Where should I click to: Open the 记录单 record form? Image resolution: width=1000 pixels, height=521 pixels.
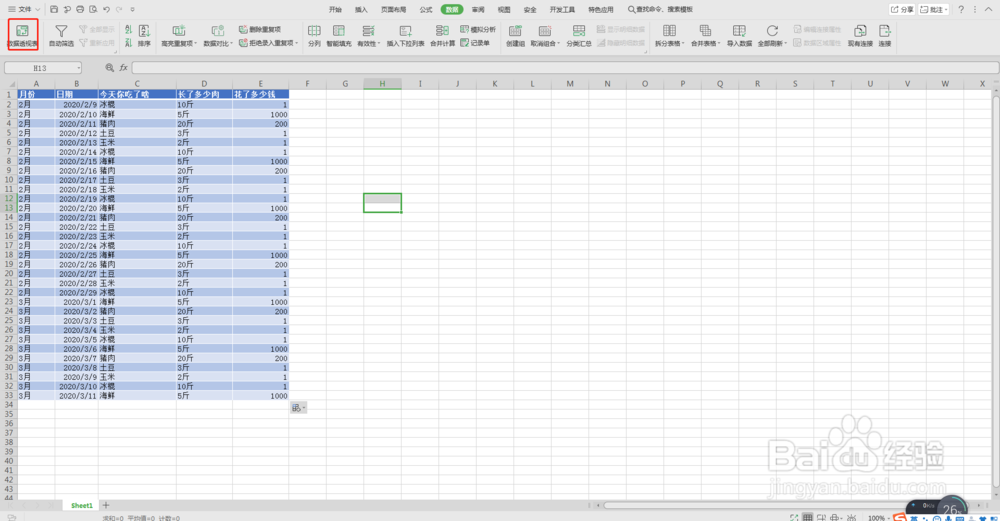click(x=475, y=43)
